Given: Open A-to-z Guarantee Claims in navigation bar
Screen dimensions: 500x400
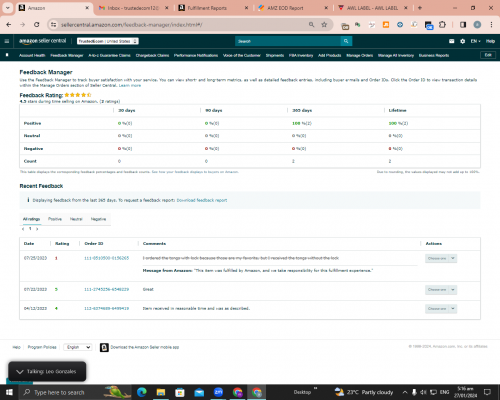Looking at the screenshot, I should tap(109, 55).
